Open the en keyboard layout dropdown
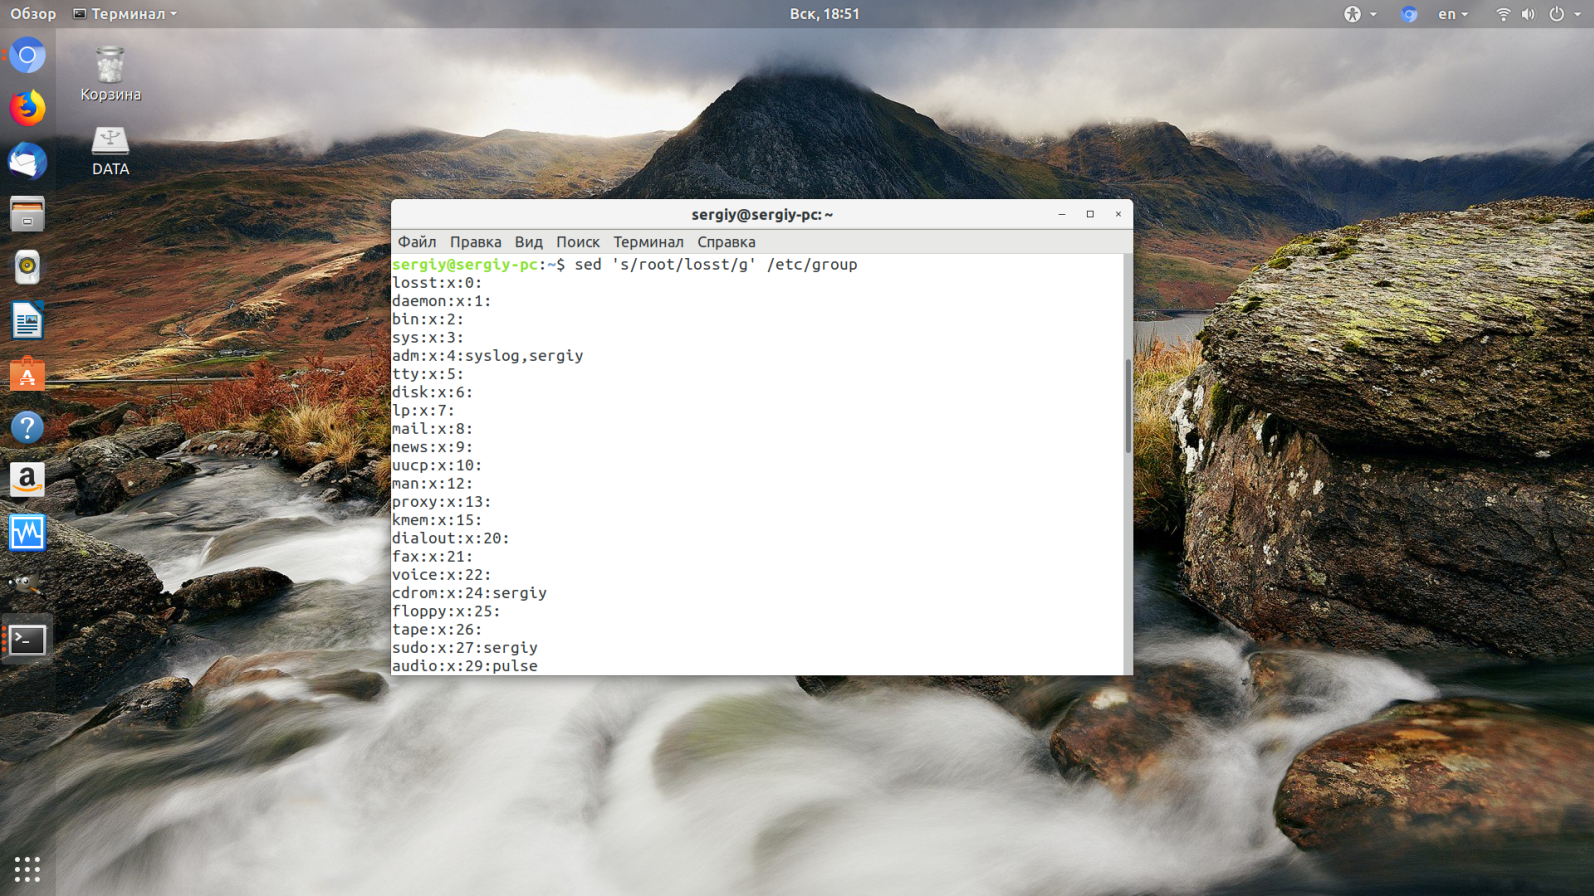Screen dimensions: 1594x896 point(1452,14)
